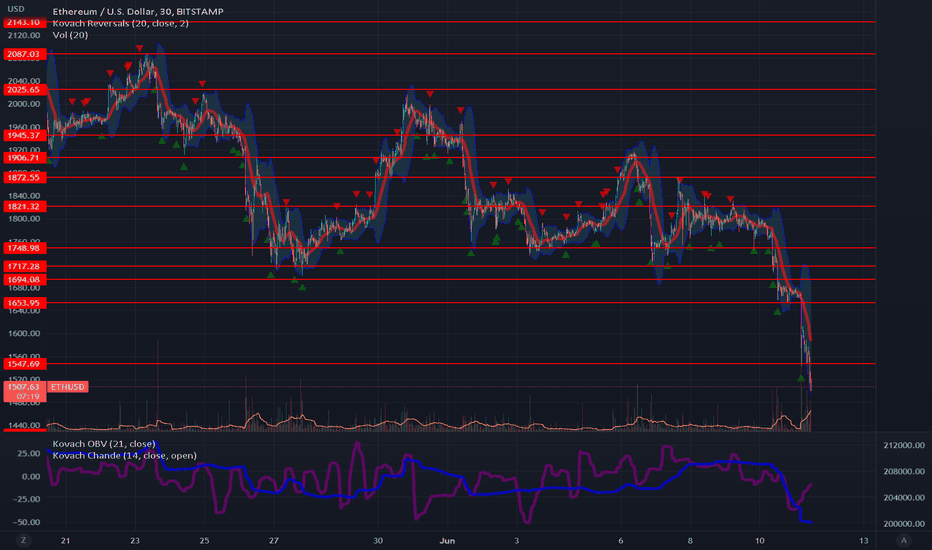Click the 2087.03 horizontal level label
This screenshot has height=550, width=932.
24,54
